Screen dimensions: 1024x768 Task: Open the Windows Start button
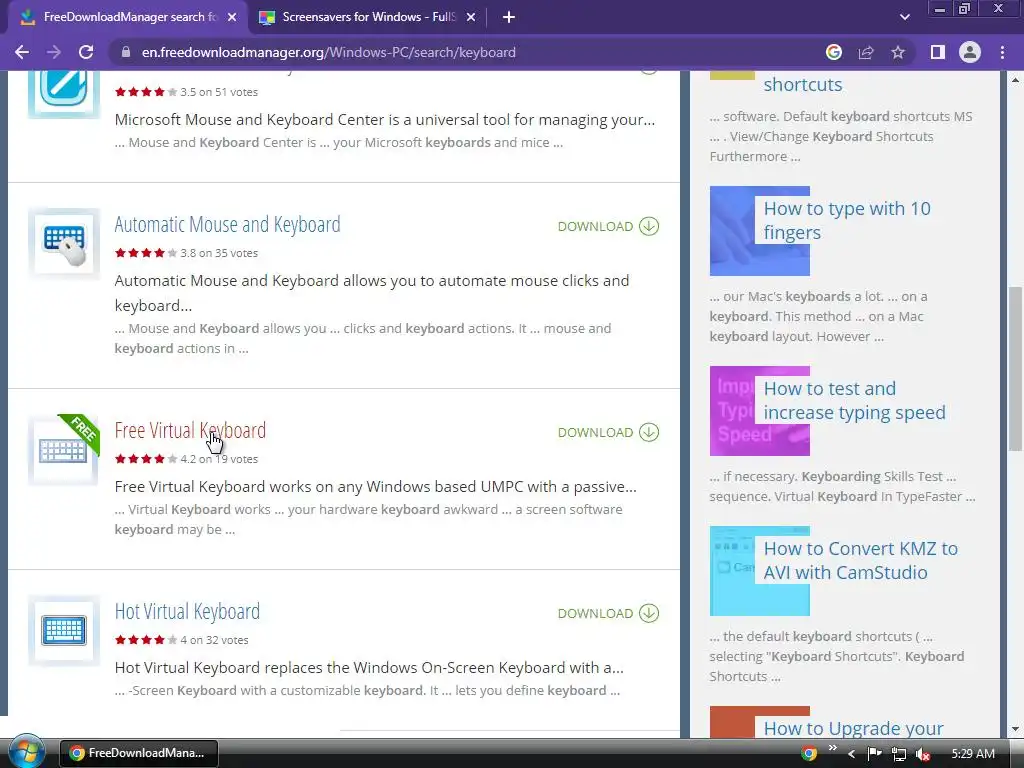pos(26,752)
